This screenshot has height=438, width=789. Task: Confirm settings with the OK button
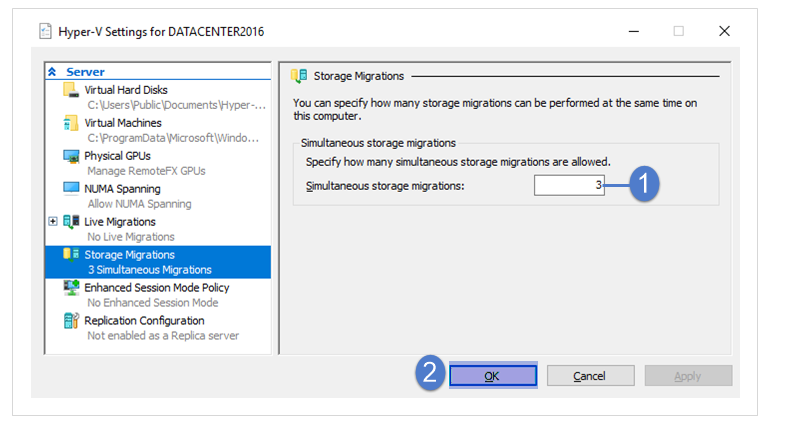click(493, 376)
